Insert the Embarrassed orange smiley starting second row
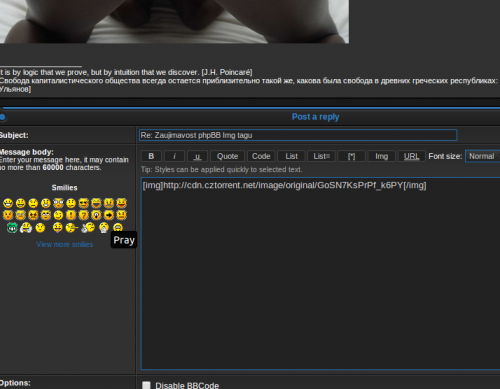Screen dimensions: 500x389 point(8,215)
